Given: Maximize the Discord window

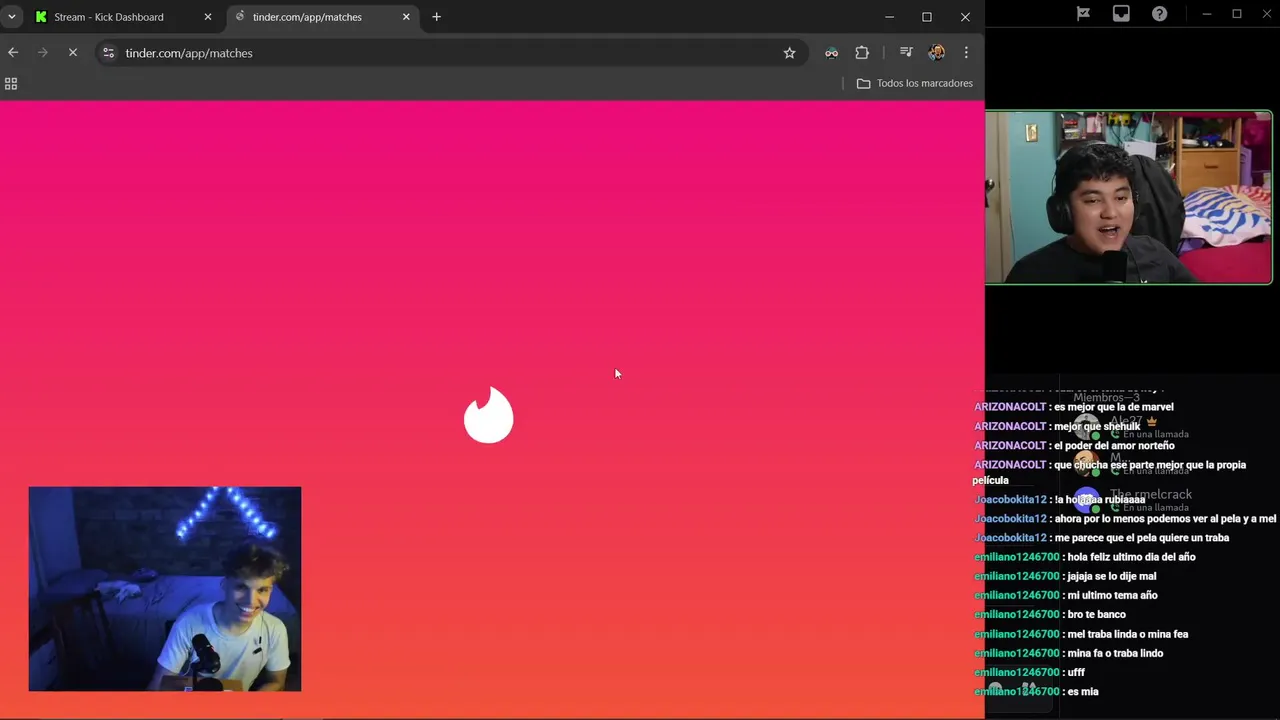Looking at the screenshot, I should [1237, 14].
